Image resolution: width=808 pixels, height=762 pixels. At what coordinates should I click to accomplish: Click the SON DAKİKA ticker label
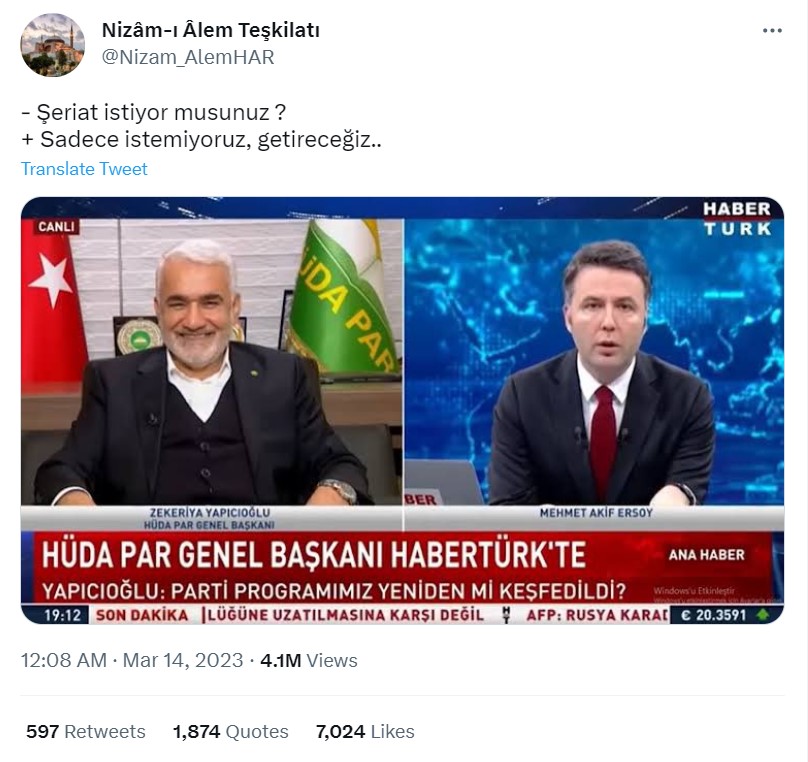[142, 615]
